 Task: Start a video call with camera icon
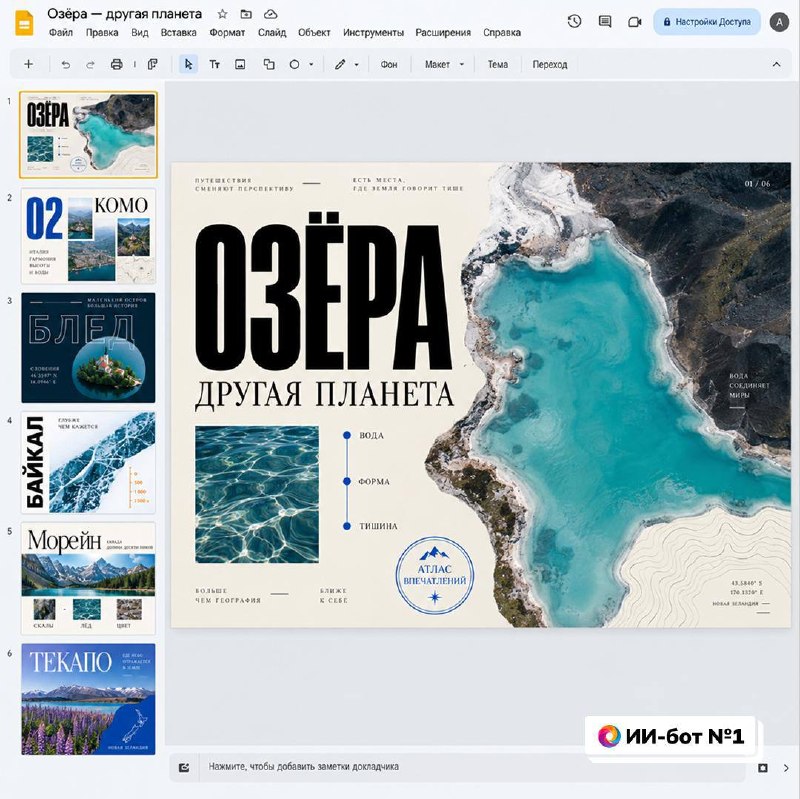click(x=634, y=22)
